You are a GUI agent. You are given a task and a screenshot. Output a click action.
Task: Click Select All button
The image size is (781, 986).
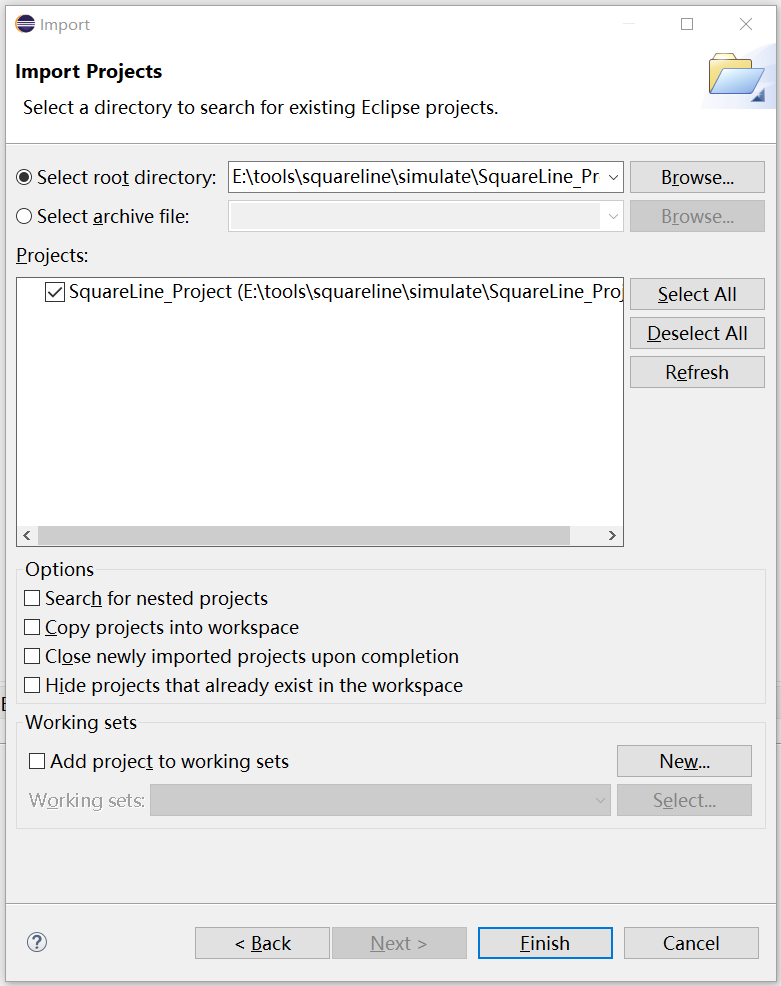pyautogui.click(x=697, y=294)
